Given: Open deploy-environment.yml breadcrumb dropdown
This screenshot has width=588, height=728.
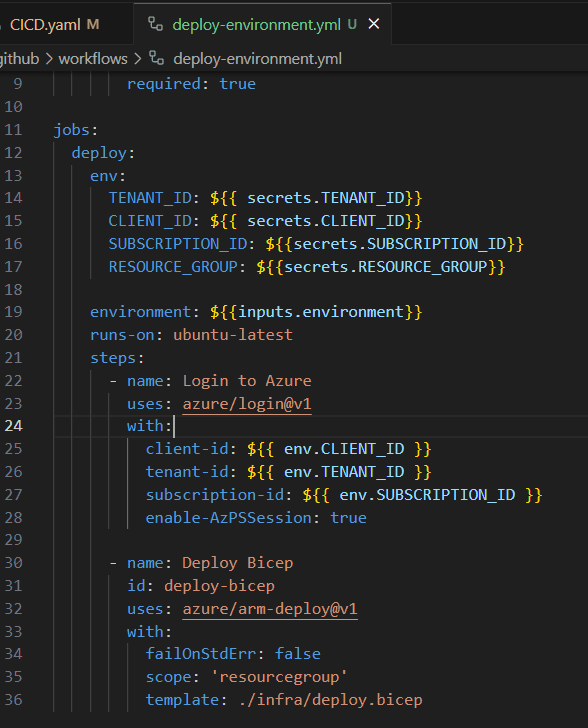Looking at the screenshot, I should click(257, 58).
